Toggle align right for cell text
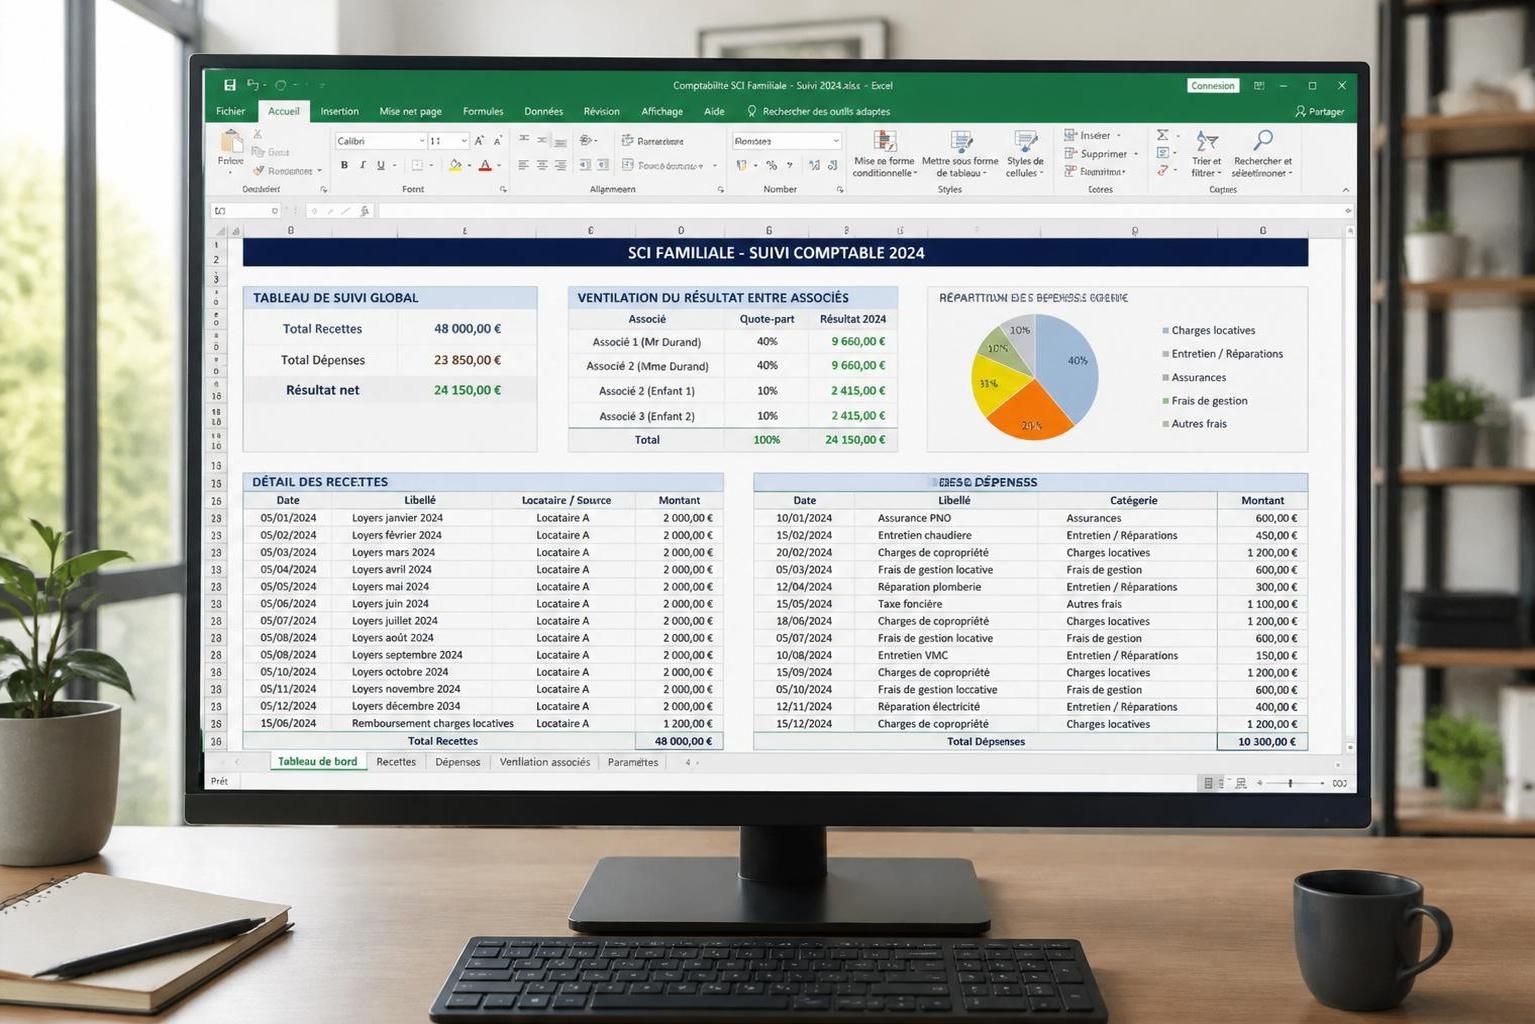 click(560, 165)
